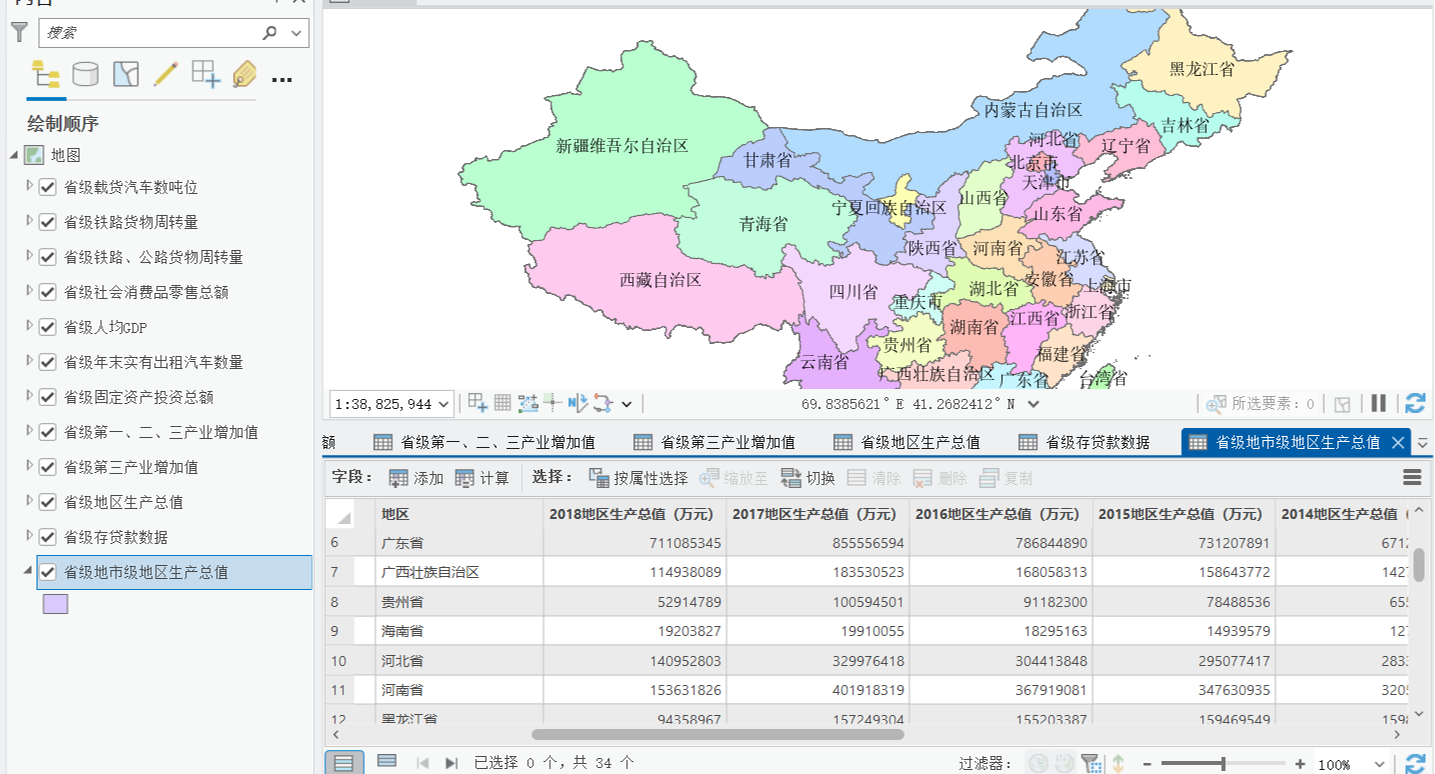Toggle the 省级第三产业增加值 layer checkbox

click(47, 467)
